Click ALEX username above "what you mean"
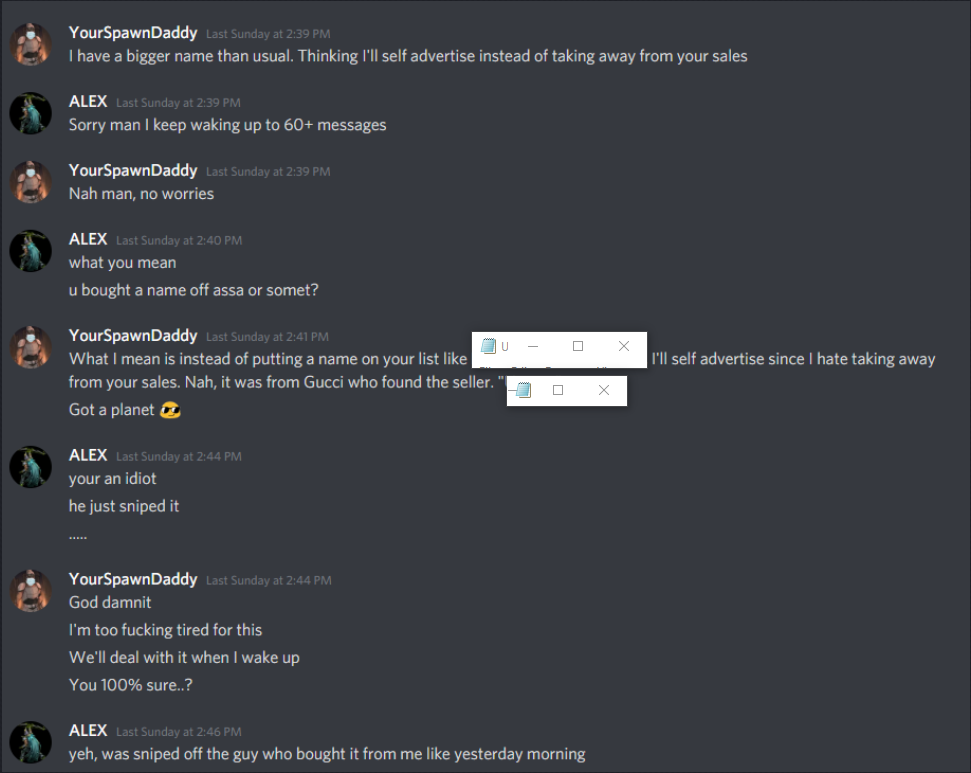The width and height of the screenshot is (971, 773). pyautogui.click(x=88, y=239)
